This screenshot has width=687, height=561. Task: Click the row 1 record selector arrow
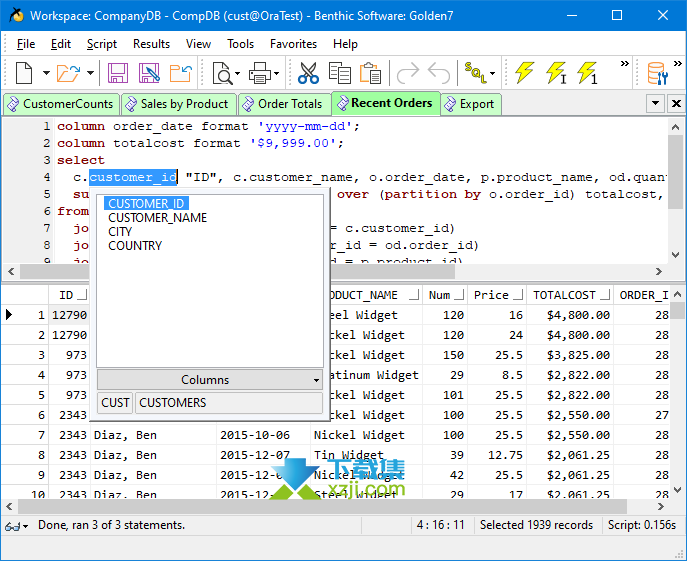click(9, 315)
